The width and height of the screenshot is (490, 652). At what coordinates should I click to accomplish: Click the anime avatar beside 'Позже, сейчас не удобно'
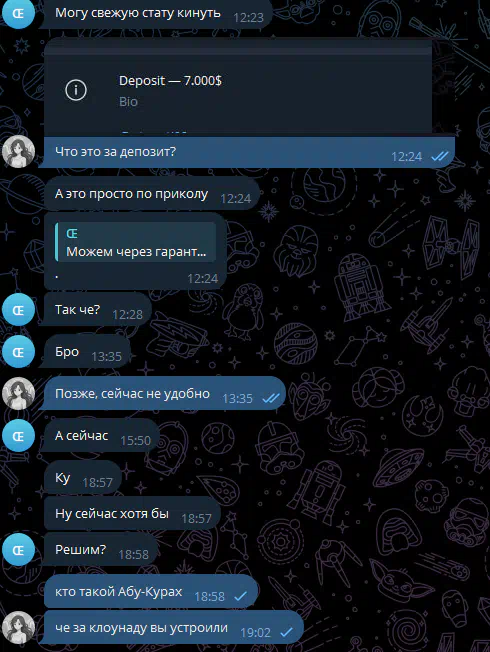(18, 393)
